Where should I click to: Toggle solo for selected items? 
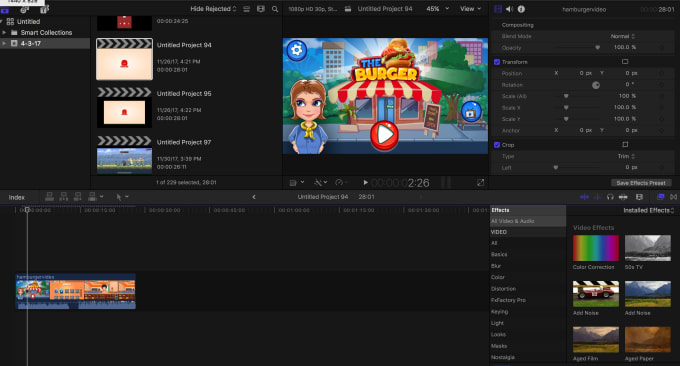(610, 197)
